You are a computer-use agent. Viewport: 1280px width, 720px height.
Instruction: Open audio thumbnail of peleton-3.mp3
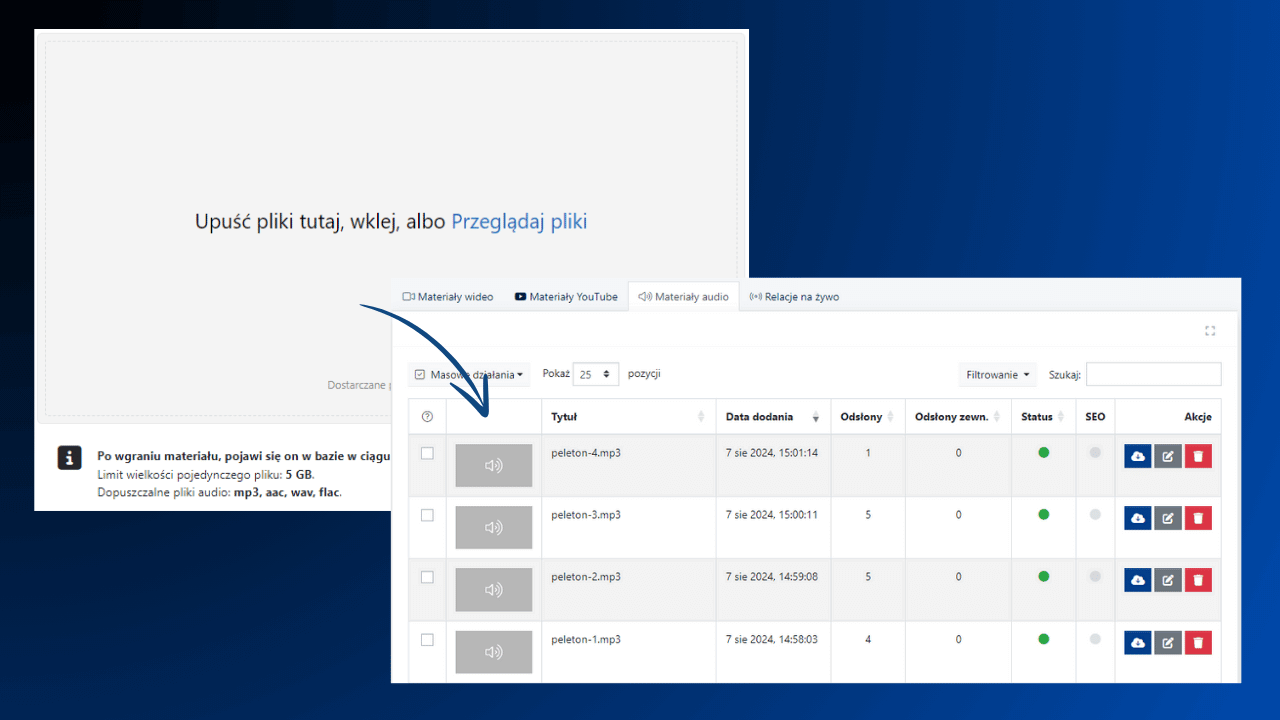(x=493, y=527)
